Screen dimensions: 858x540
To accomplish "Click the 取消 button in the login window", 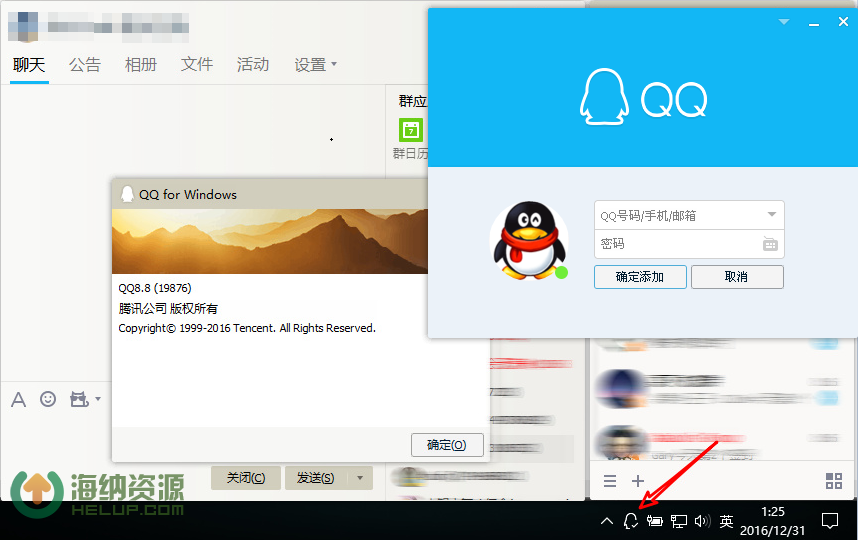I will [737, 277].
